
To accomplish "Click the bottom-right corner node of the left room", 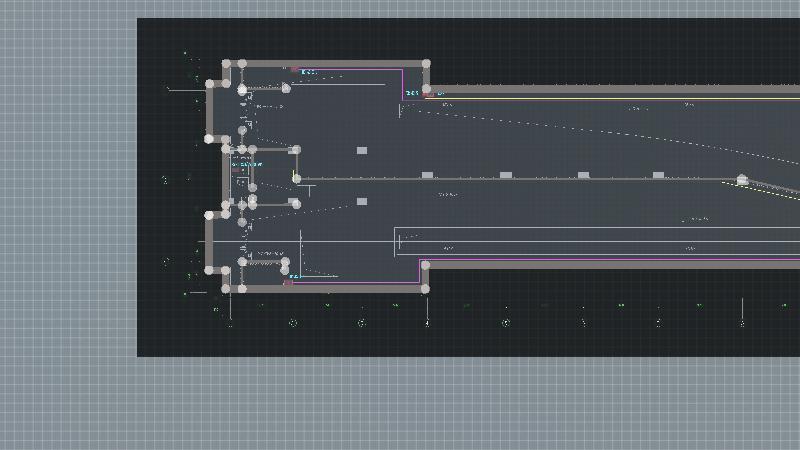I will coord(425,289).
